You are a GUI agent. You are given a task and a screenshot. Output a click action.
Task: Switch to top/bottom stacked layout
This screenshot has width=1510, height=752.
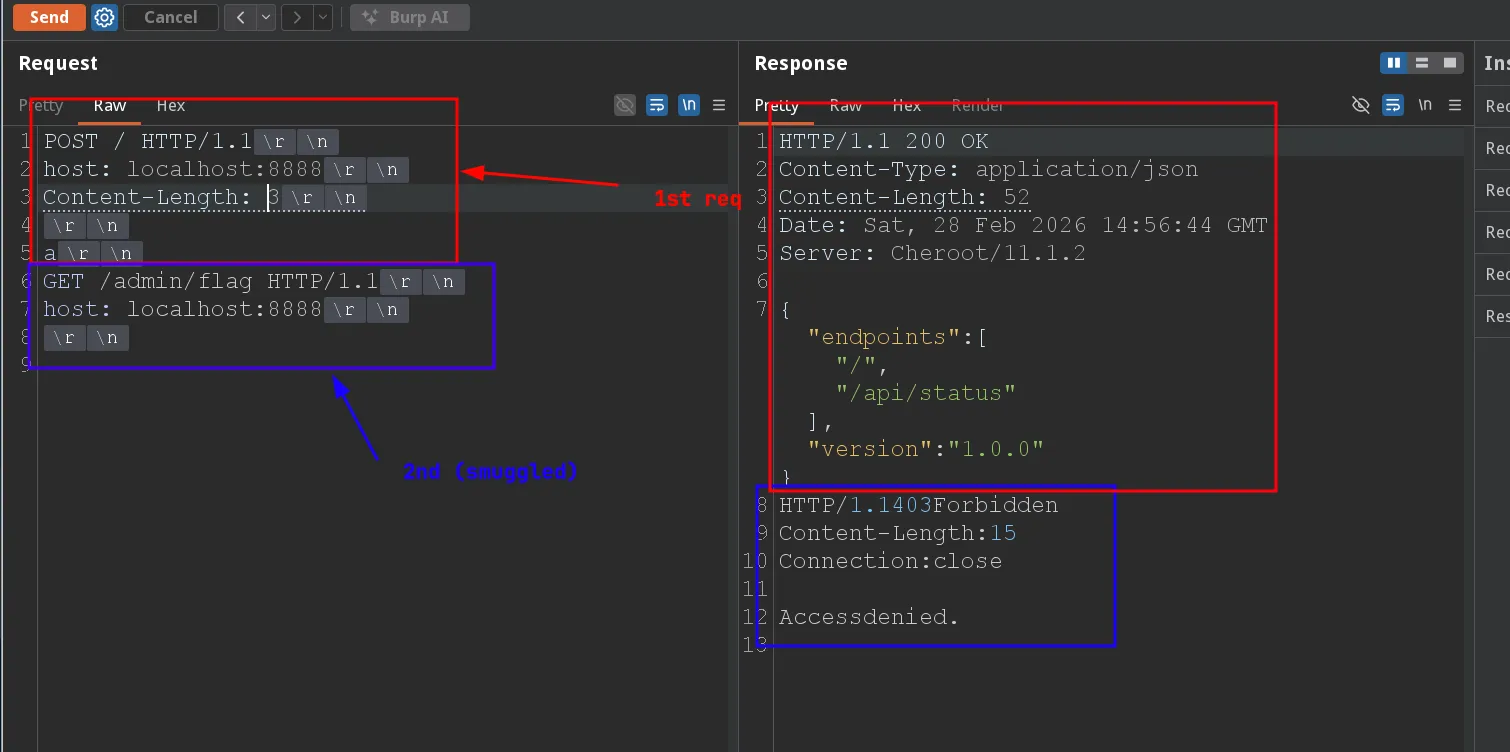1422,63
